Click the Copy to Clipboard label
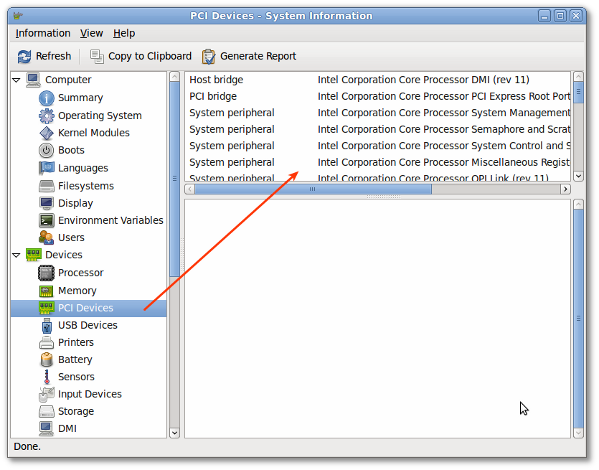 click(x=150, y=56)
